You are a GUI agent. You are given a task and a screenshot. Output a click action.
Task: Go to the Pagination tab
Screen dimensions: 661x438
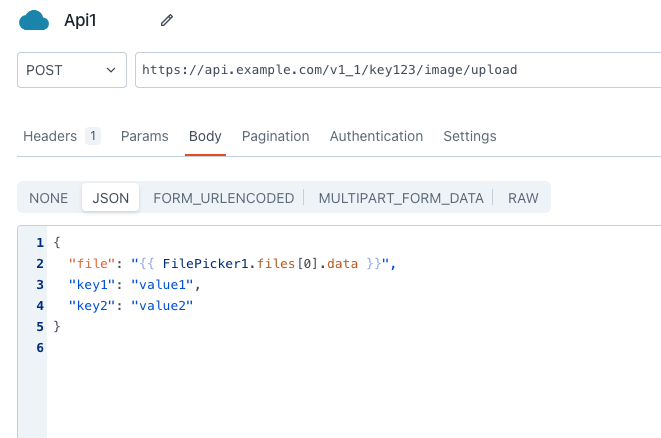pyautogui.click(x=275, y=136)
